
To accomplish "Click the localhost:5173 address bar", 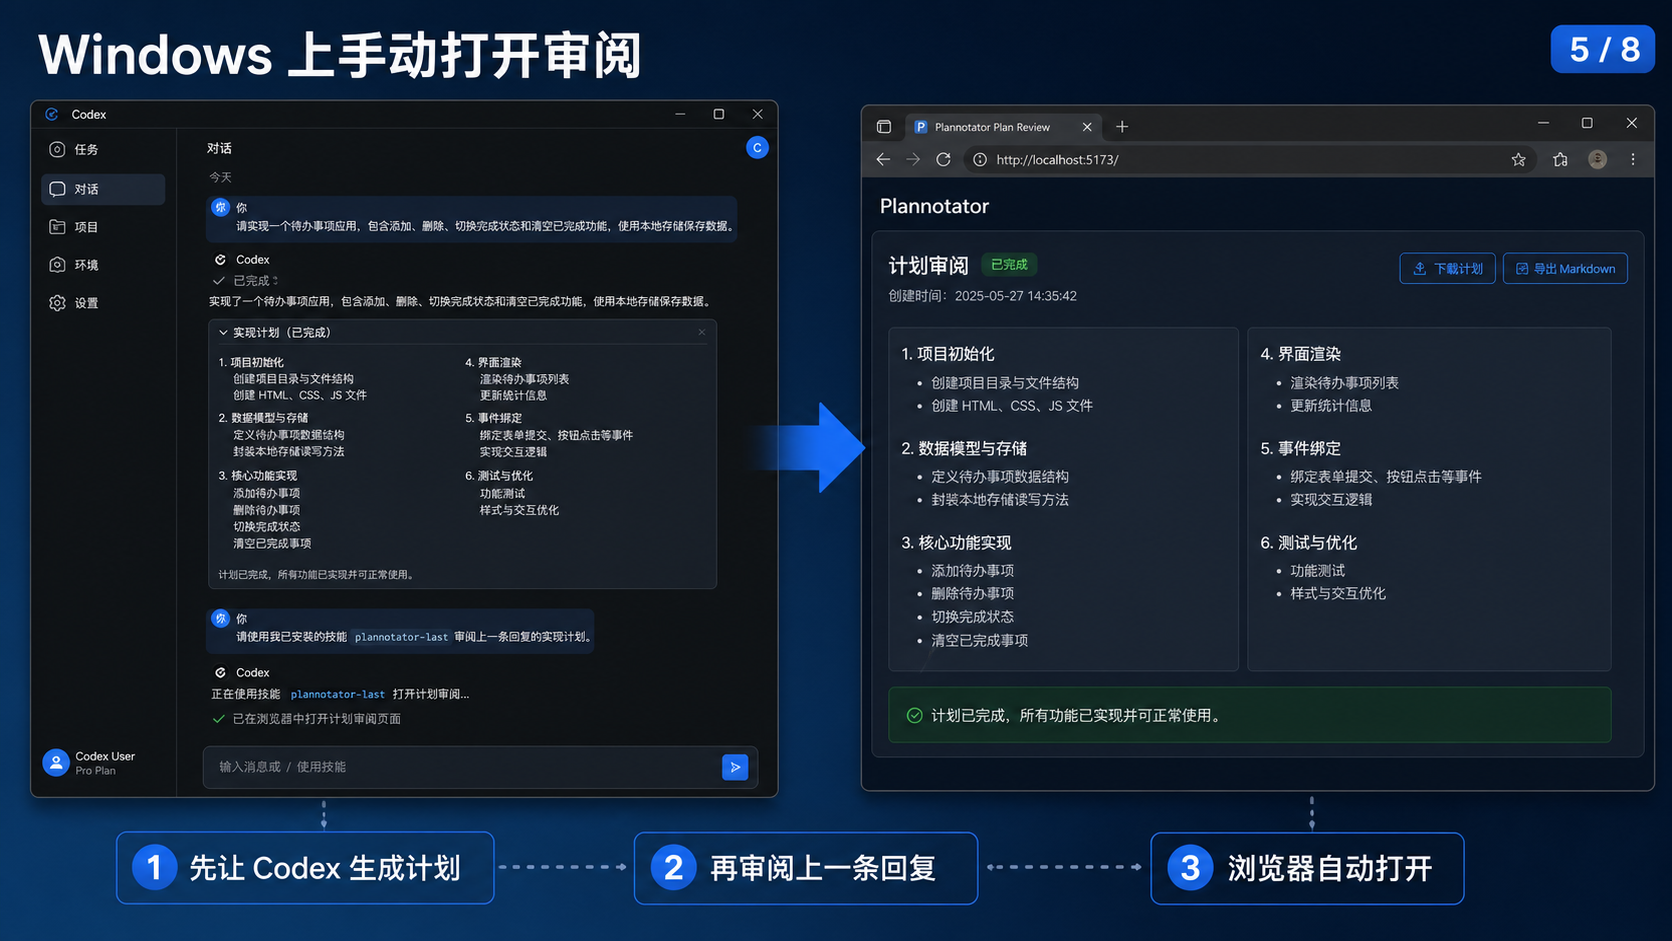I will [x=1250, y=160].
